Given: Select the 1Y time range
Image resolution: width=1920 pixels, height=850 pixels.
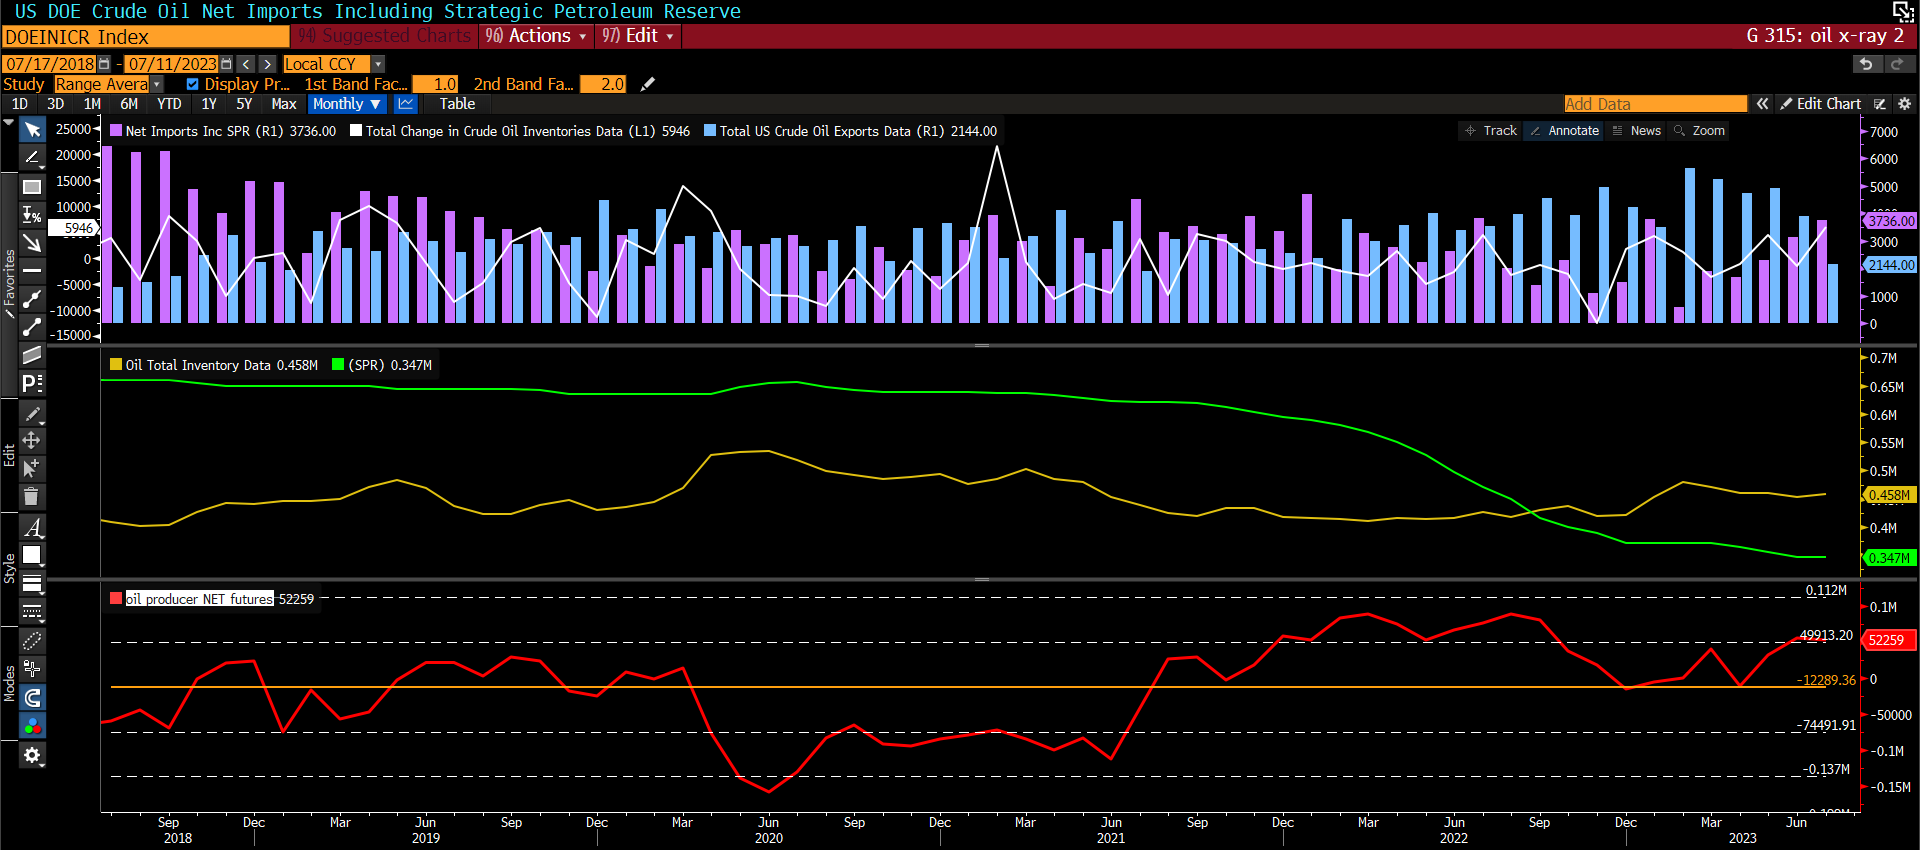Looking at the screenshot, I should [209, 104].
